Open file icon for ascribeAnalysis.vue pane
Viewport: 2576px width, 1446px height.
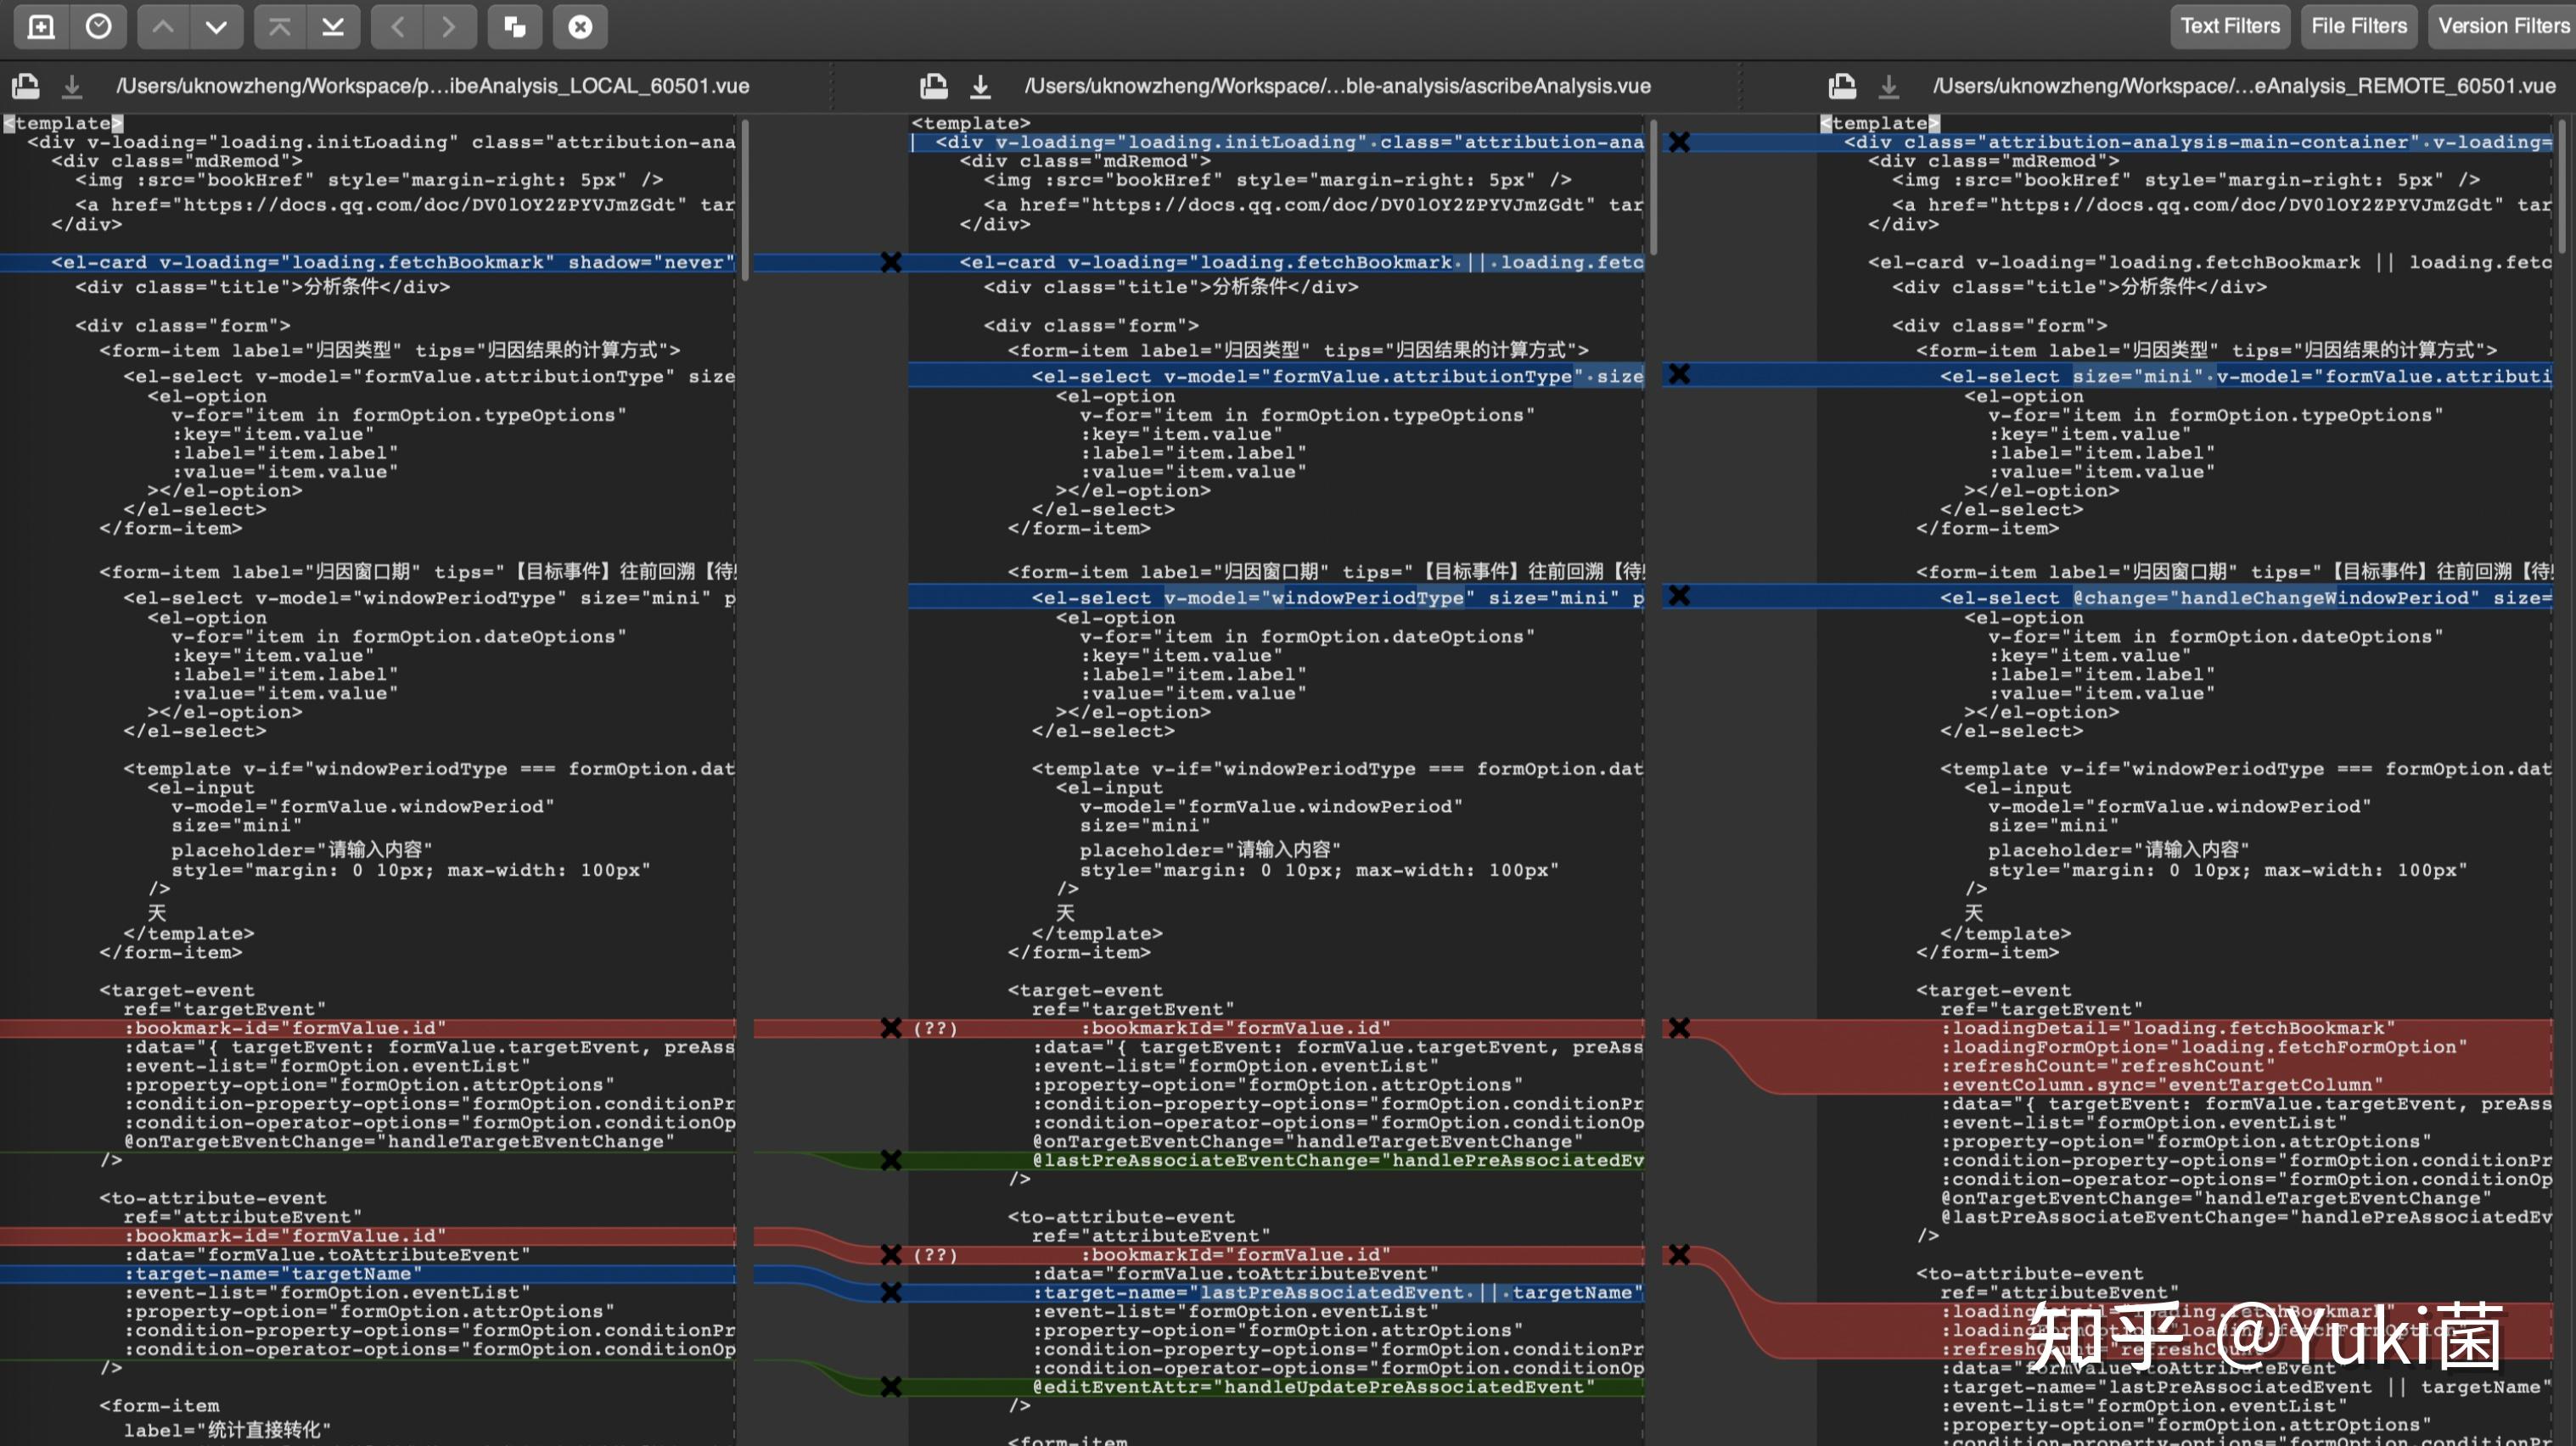point(934,87)
